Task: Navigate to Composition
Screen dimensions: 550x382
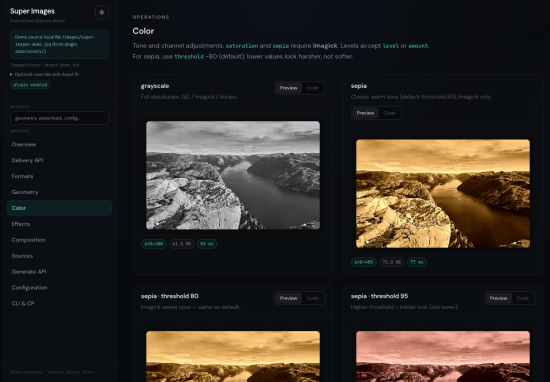Action: pyautogui.click(x=59, y=240)
